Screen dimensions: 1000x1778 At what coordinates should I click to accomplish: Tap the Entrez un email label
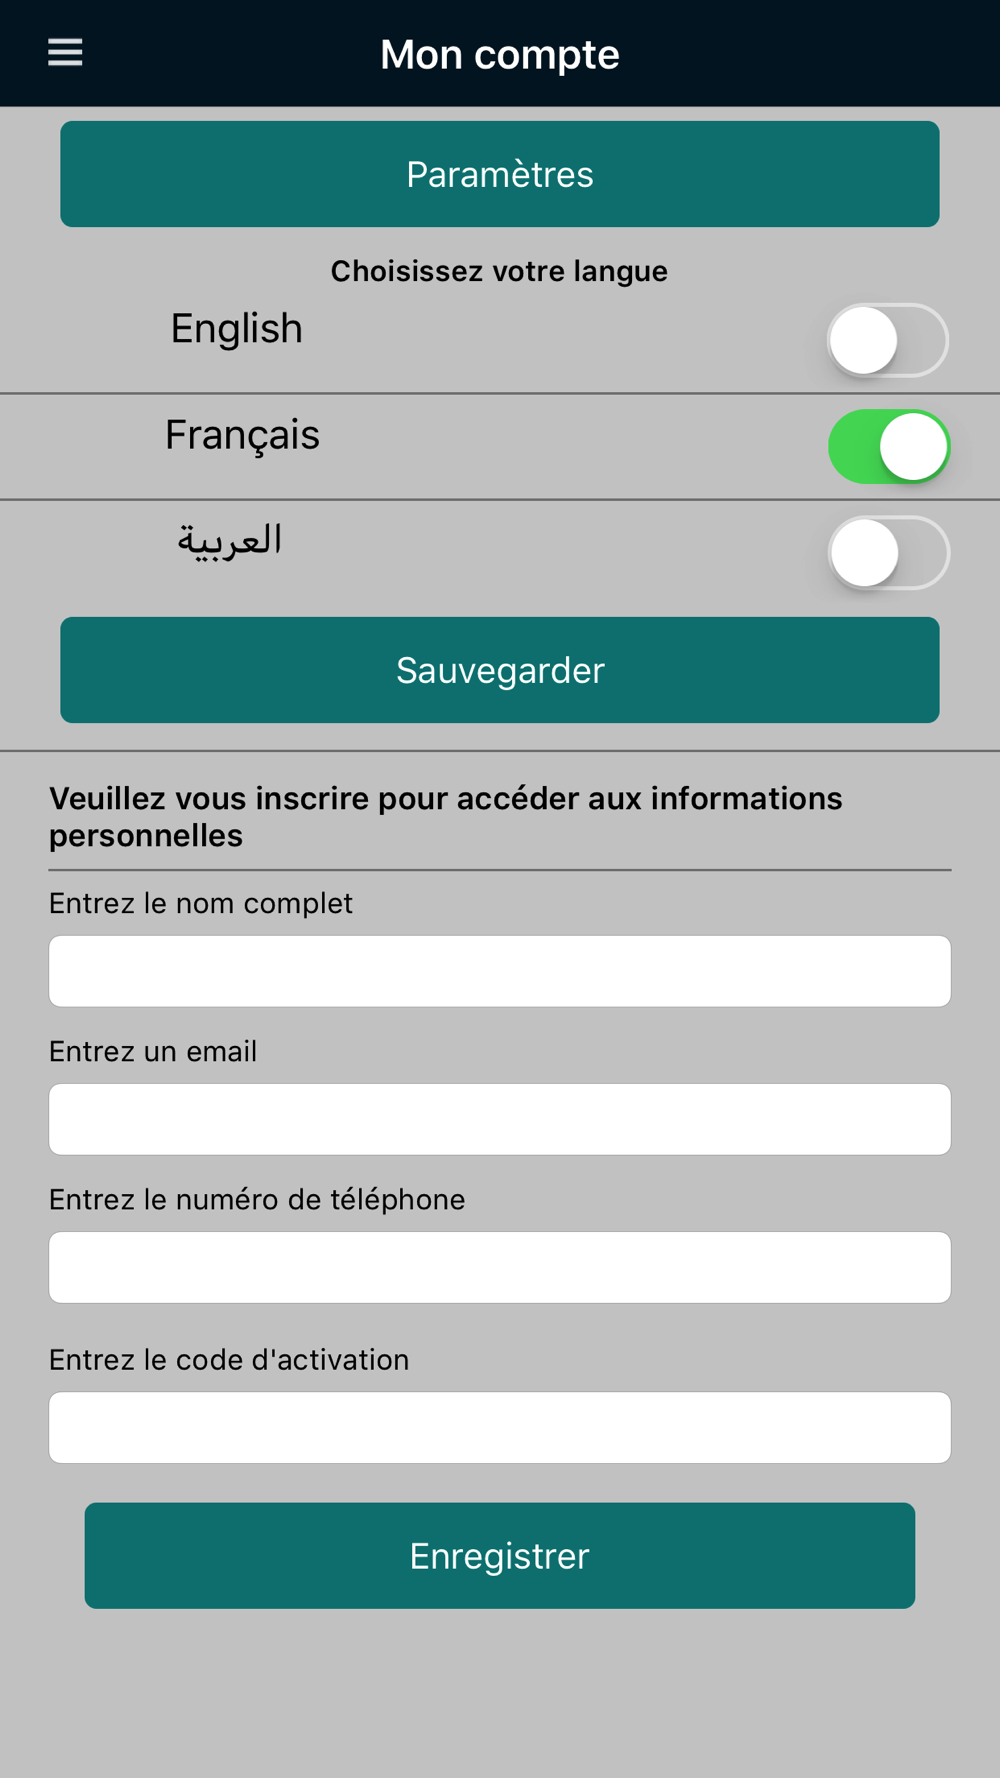pyautogui.click(x=153, y=1051)
